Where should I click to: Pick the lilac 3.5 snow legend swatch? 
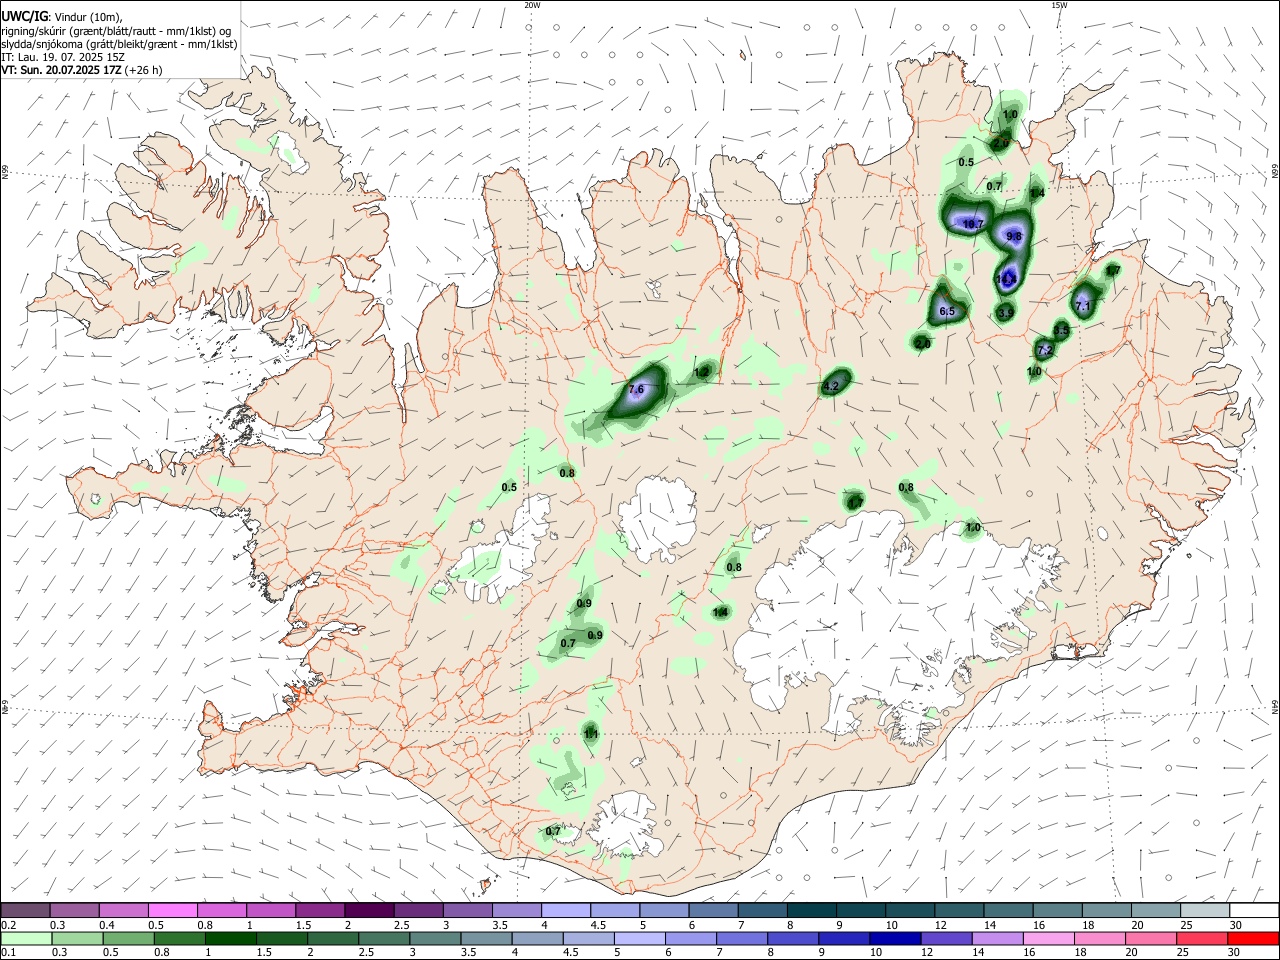coord(516,911)
